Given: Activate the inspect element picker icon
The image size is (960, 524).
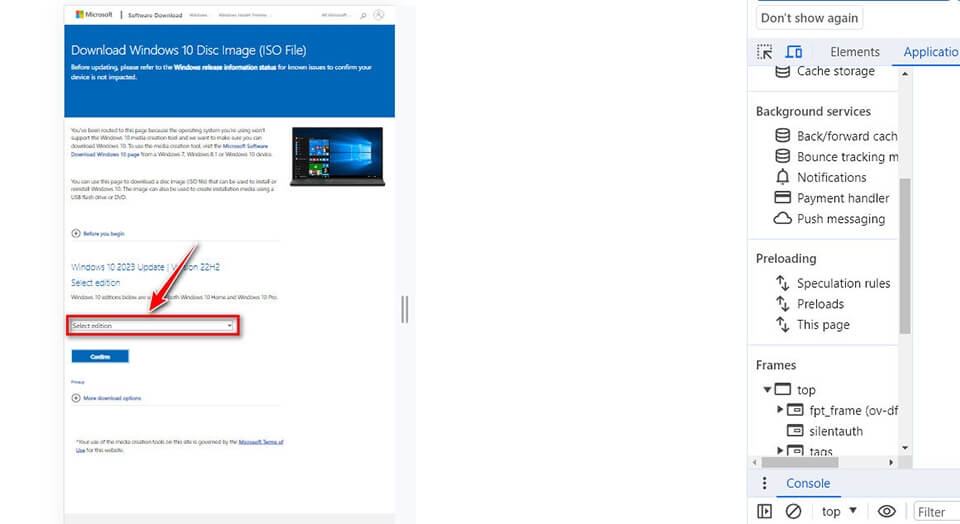Looking at the screenshot, I should [765, 52].
